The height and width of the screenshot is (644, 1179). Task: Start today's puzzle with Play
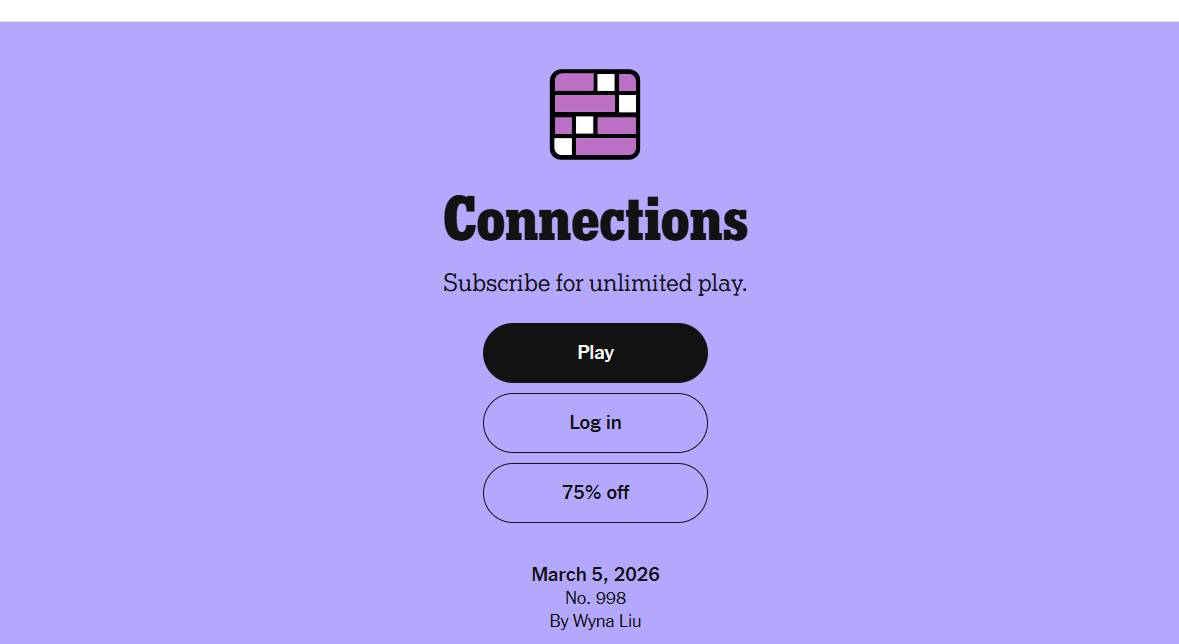point(595,352)
